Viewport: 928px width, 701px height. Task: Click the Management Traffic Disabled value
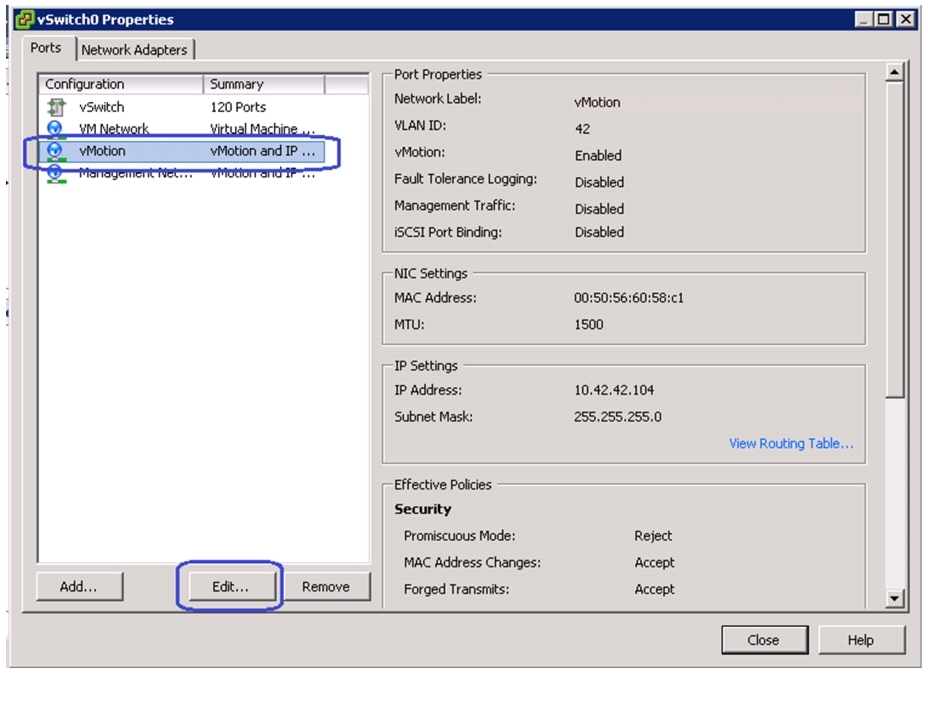tap(600, 209)
